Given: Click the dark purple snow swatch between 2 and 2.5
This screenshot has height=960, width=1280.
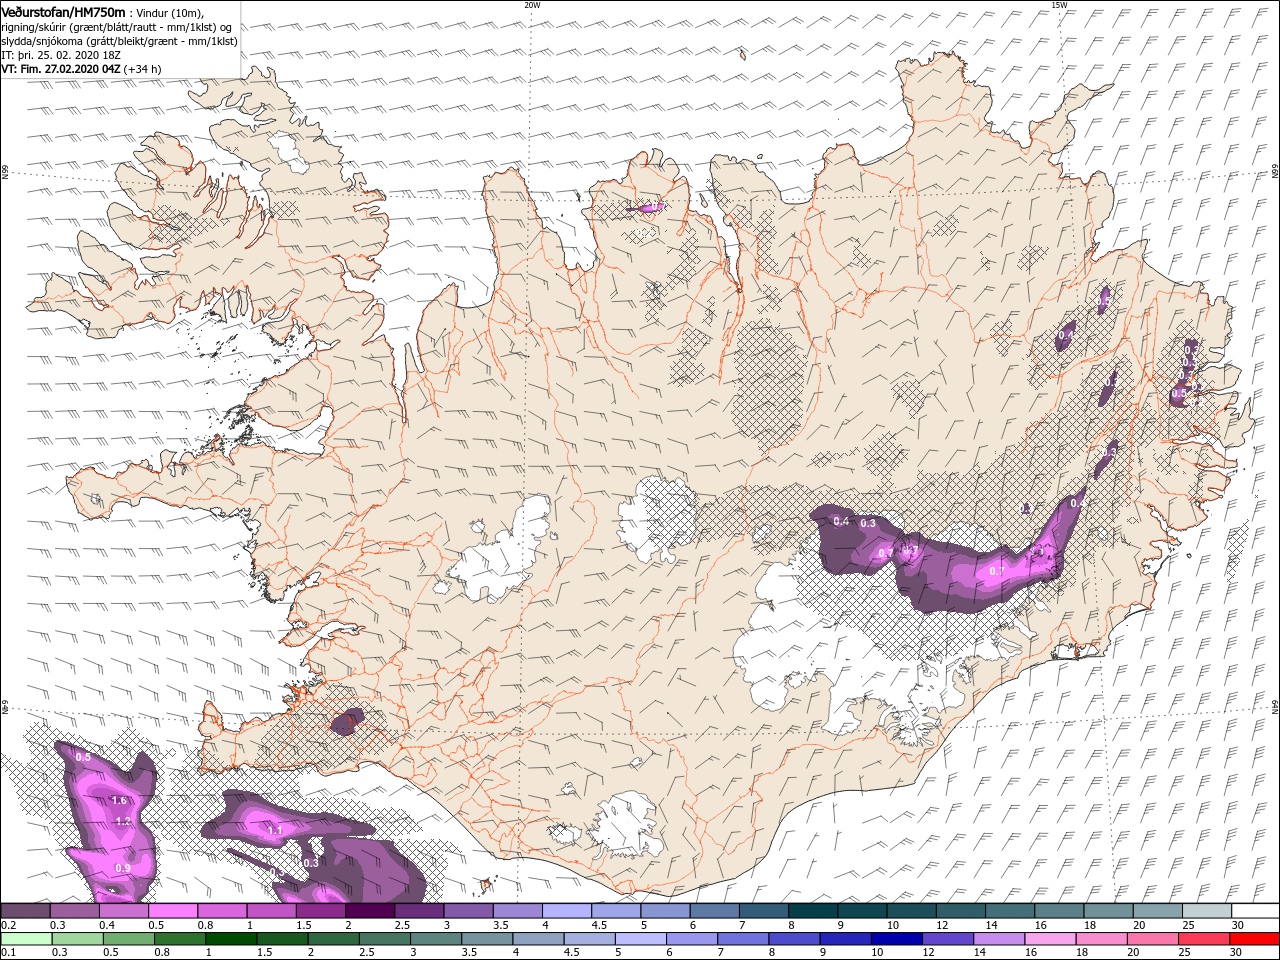Looking at the screenshot, I should coord(369,910).
